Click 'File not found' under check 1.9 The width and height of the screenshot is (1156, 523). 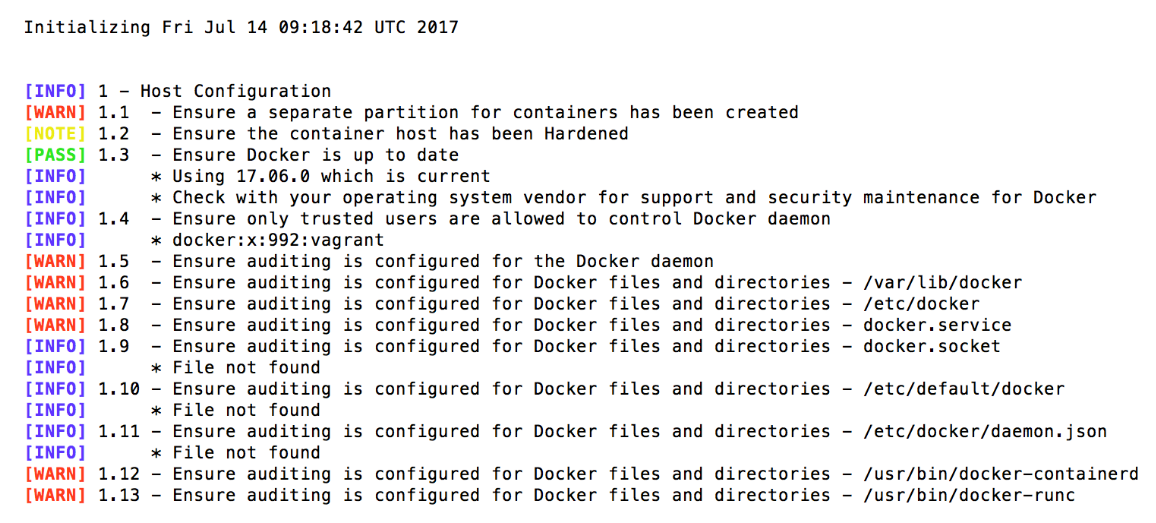[246, 368]
